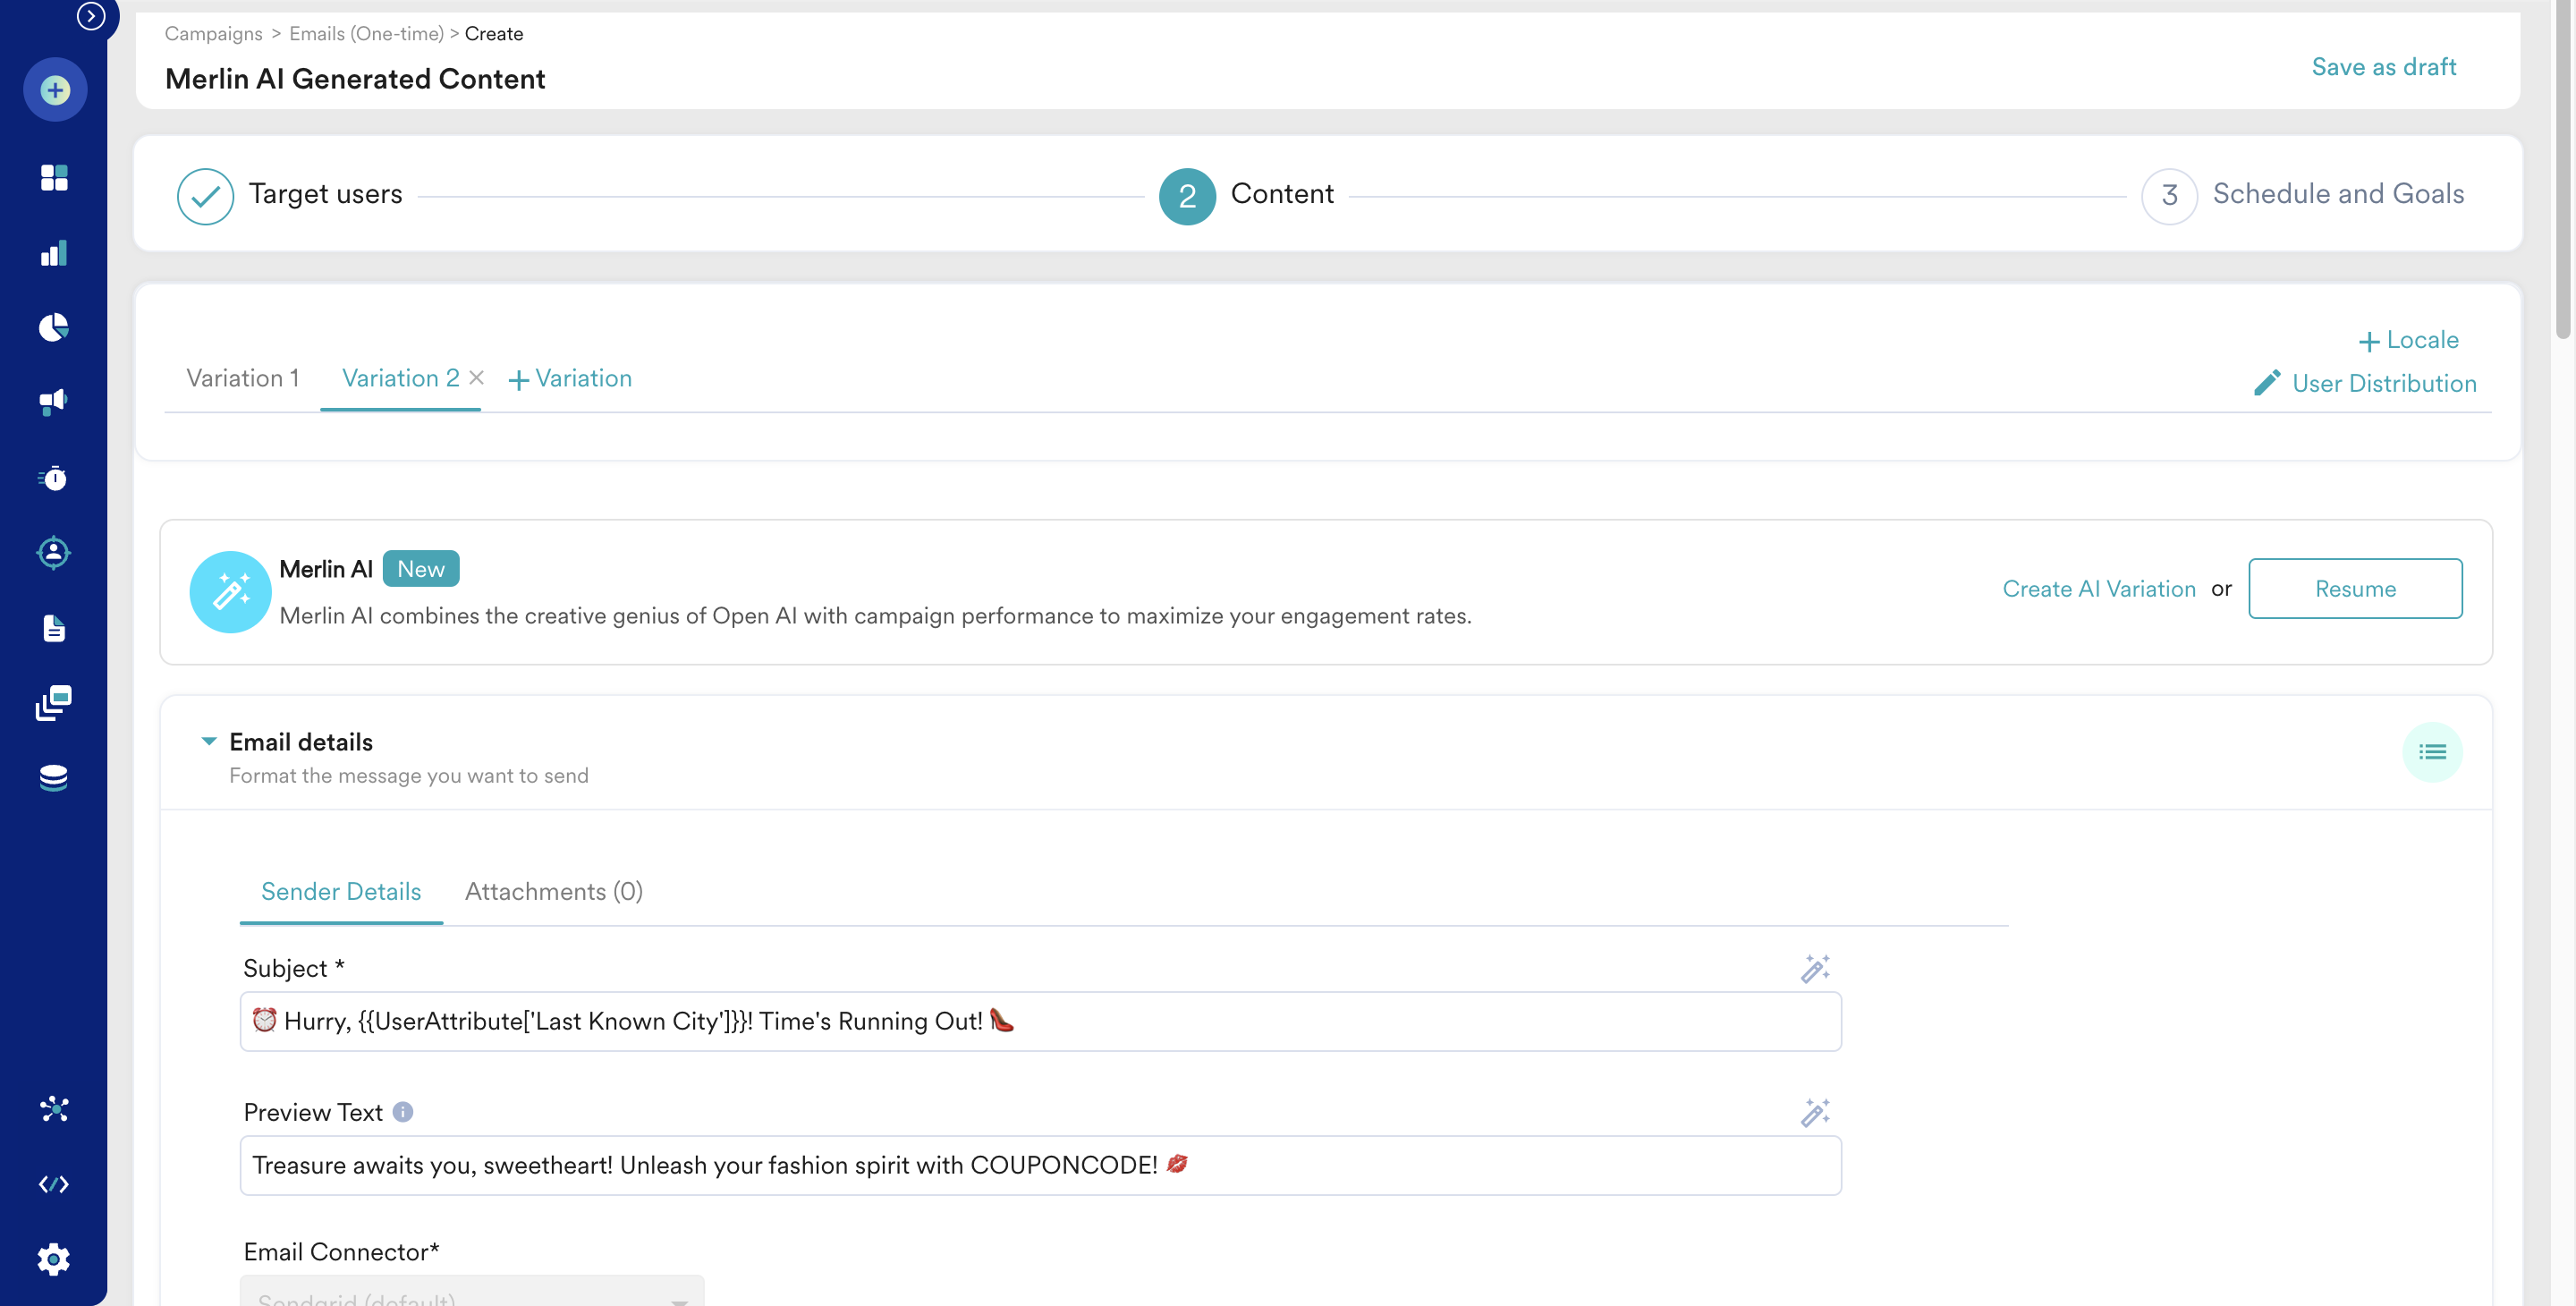
Task: Click Preview Text info icon
Action: coord(403,1112)
